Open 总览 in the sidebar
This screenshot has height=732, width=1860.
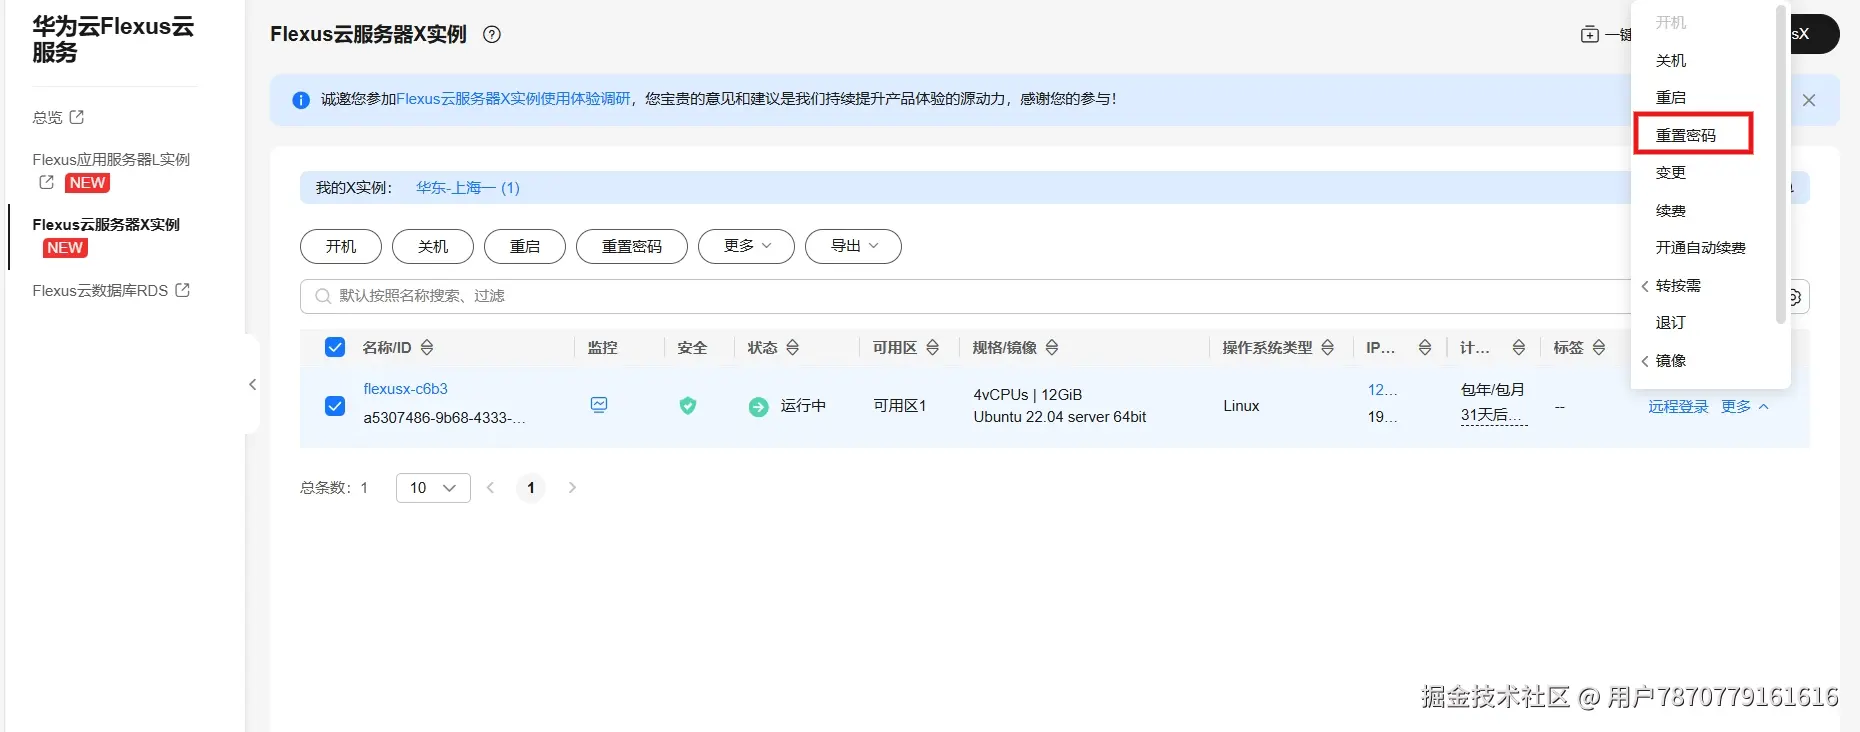click(x=47, y=117)
